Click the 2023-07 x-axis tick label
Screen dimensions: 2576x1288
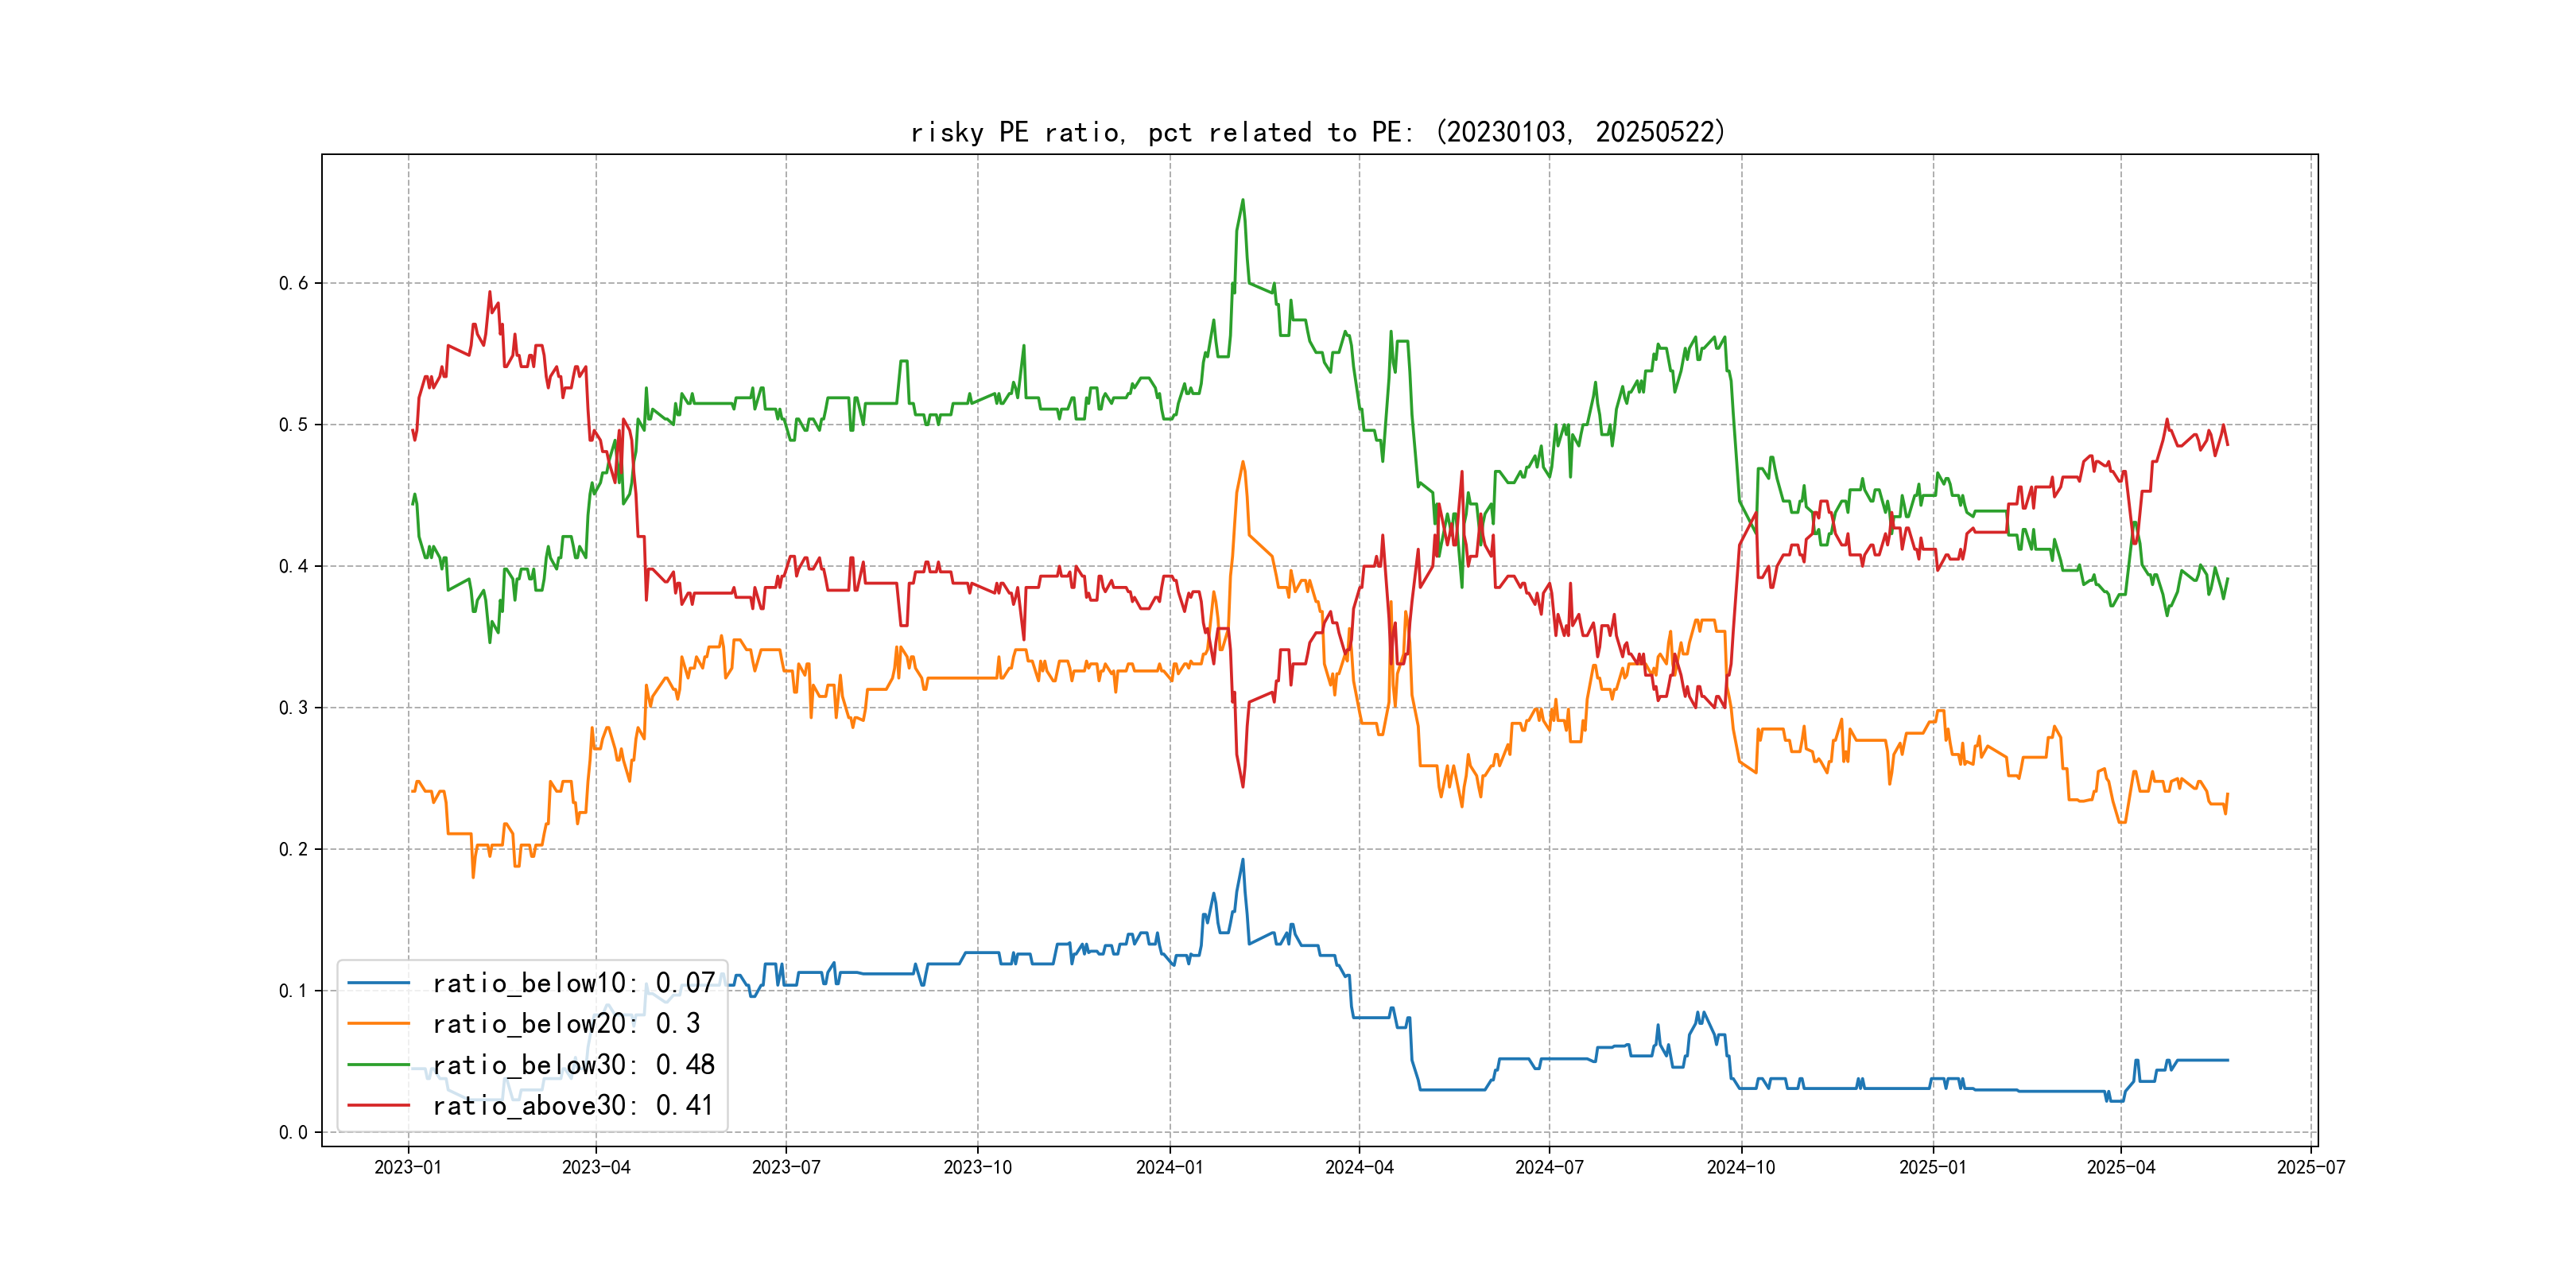click(x=786, y=1167)
